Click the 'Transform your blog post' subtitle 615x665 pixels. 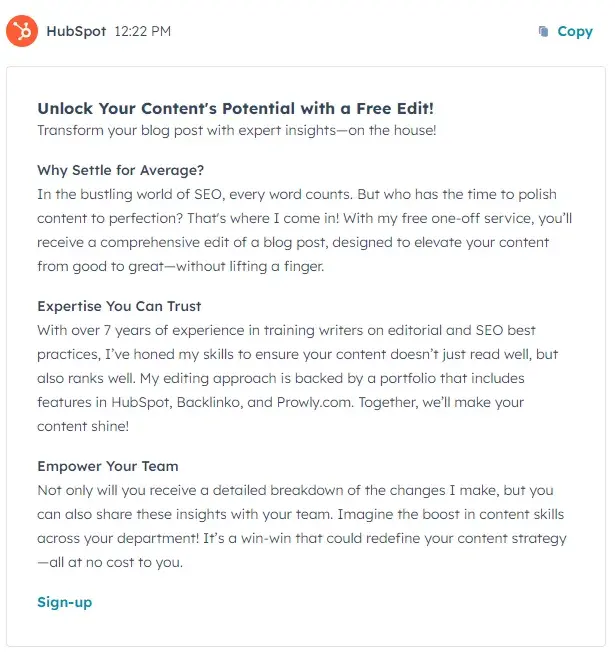[x=236, y=130]
